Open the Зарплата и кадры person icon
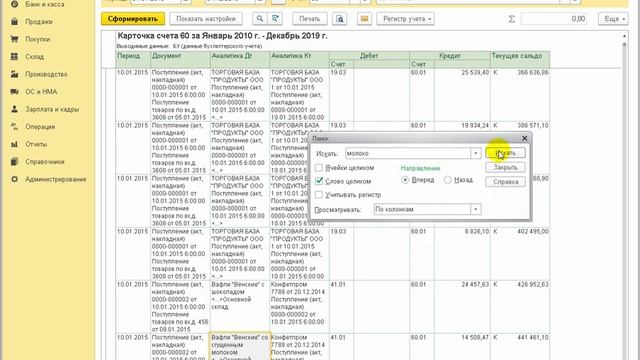Image resolution: width=640 pixels, height=360 pixels. tap(14, 109)
